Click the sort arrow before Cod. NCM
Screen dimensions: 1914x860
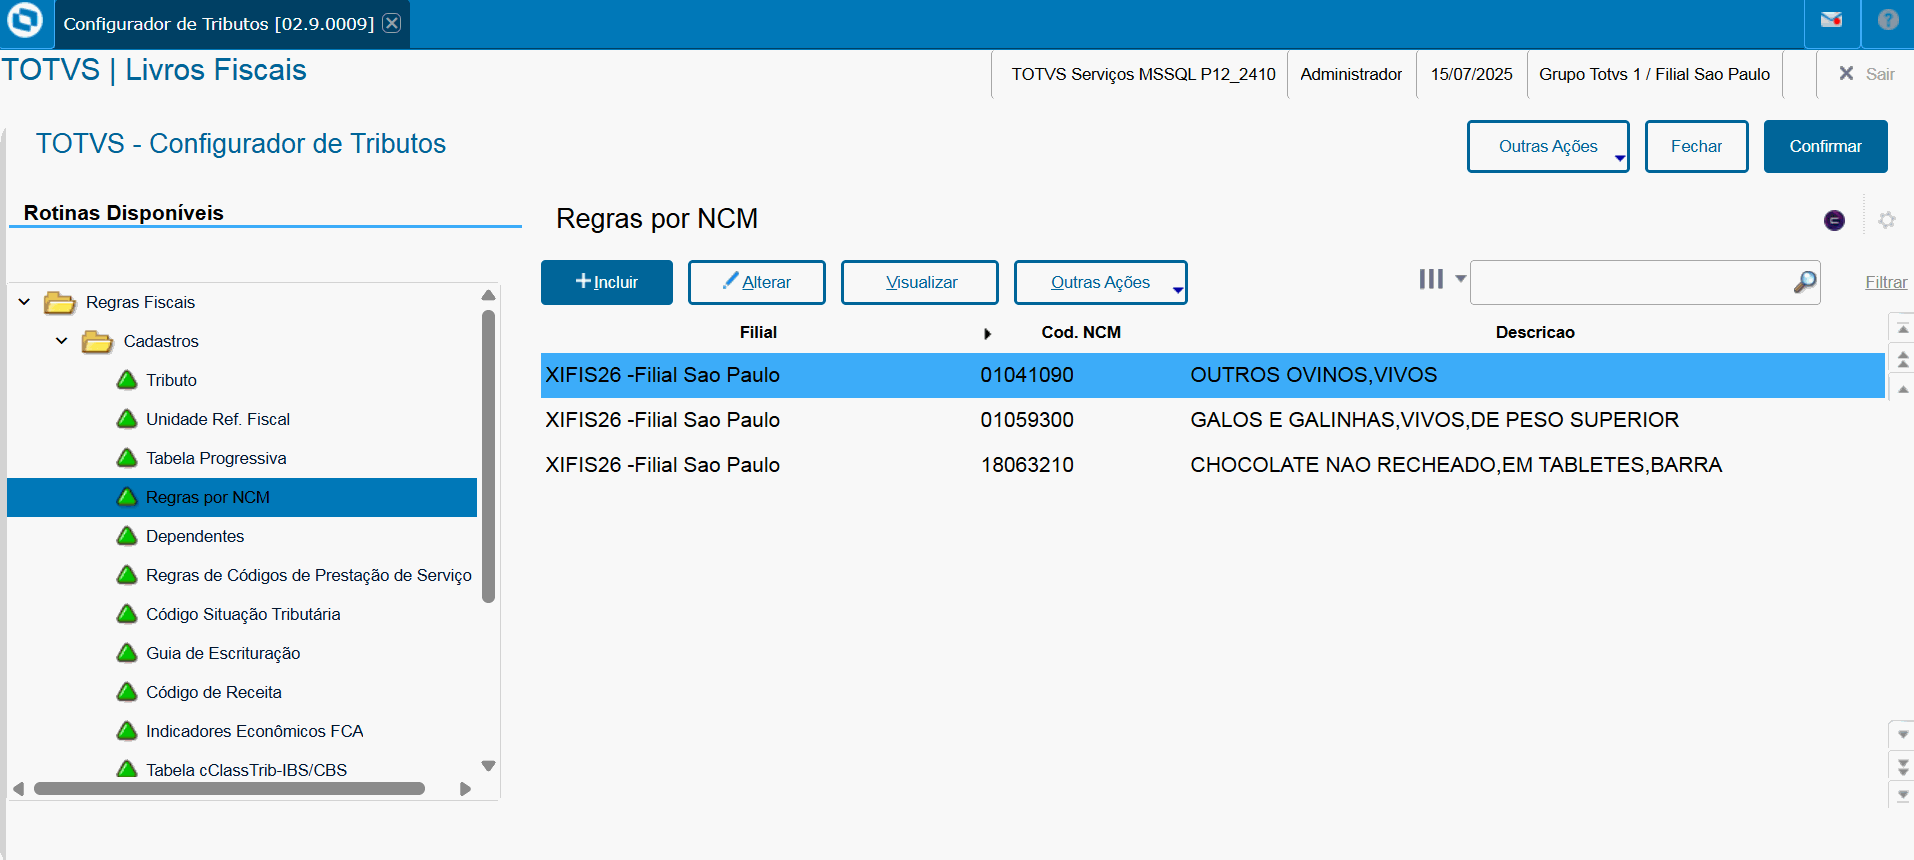pos(987,333)
